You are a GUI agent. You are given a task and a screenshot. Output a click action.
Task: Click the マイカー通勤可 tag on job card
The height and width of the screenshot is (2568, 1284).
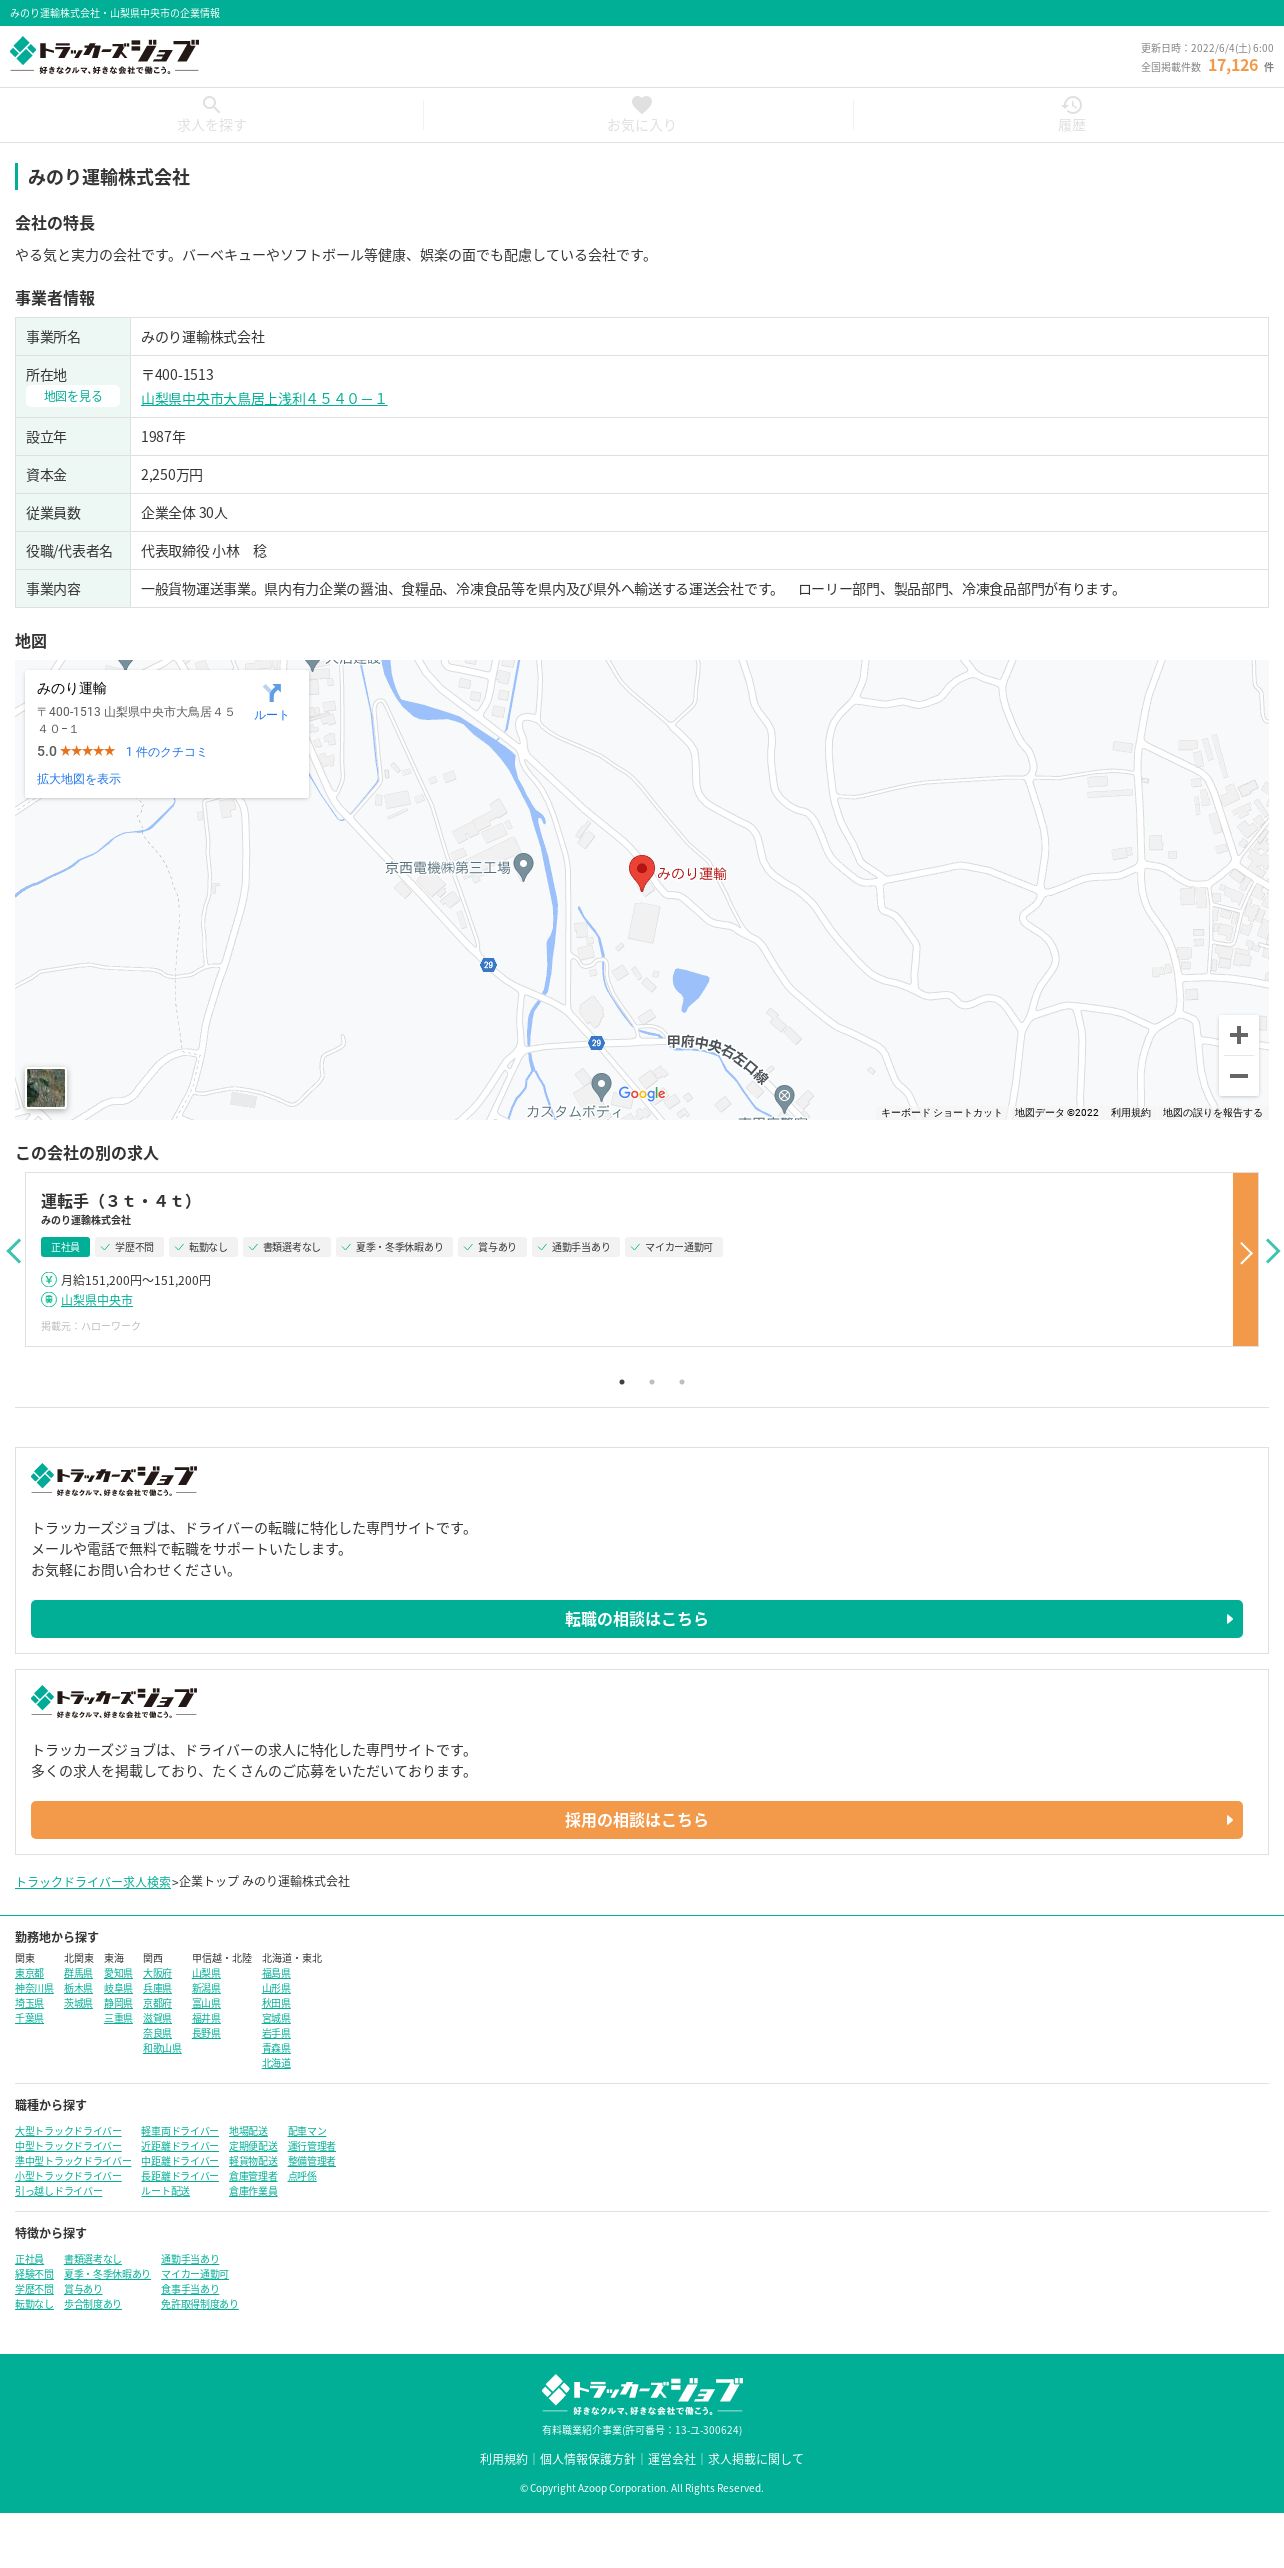674,1247
